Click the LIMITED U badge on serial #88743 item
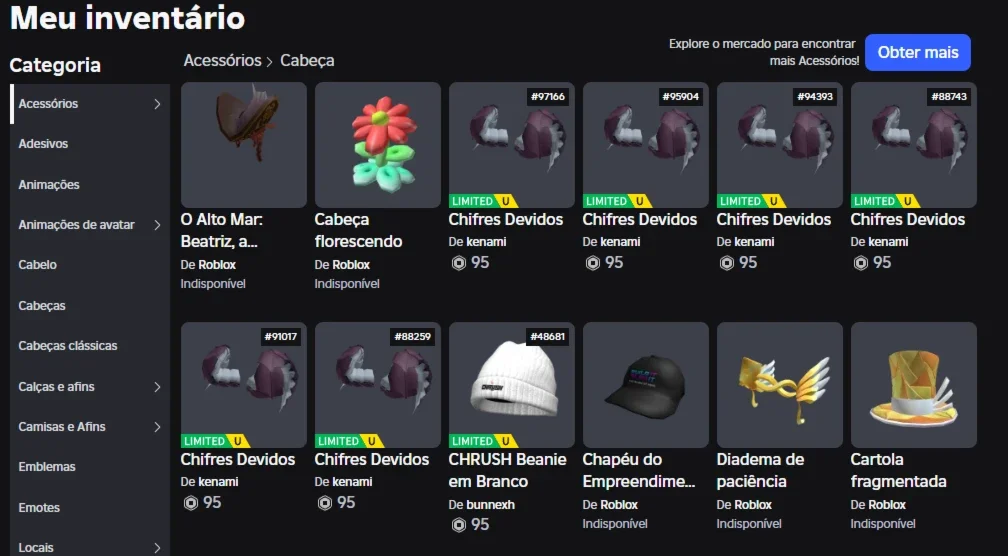This screenshot has width=1008, height=556. click(x=885, y=201)
